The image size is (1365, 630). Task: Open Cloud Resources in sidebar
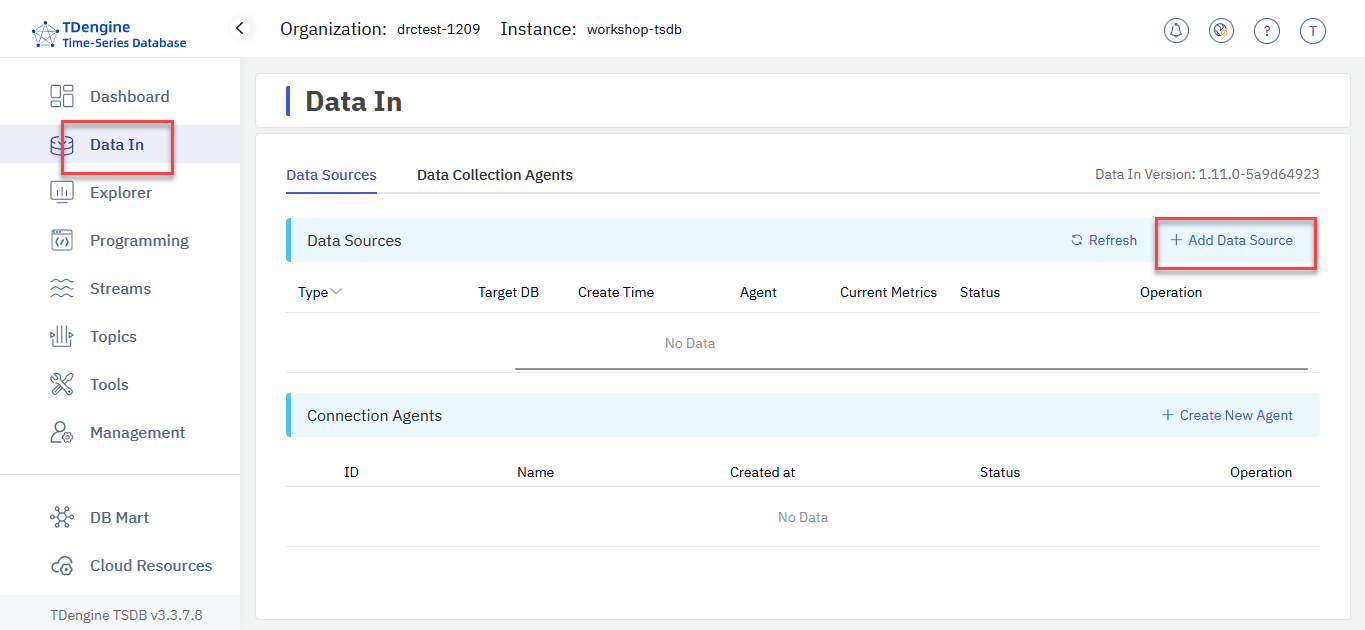pyautogui.click(x=150, y=565)
